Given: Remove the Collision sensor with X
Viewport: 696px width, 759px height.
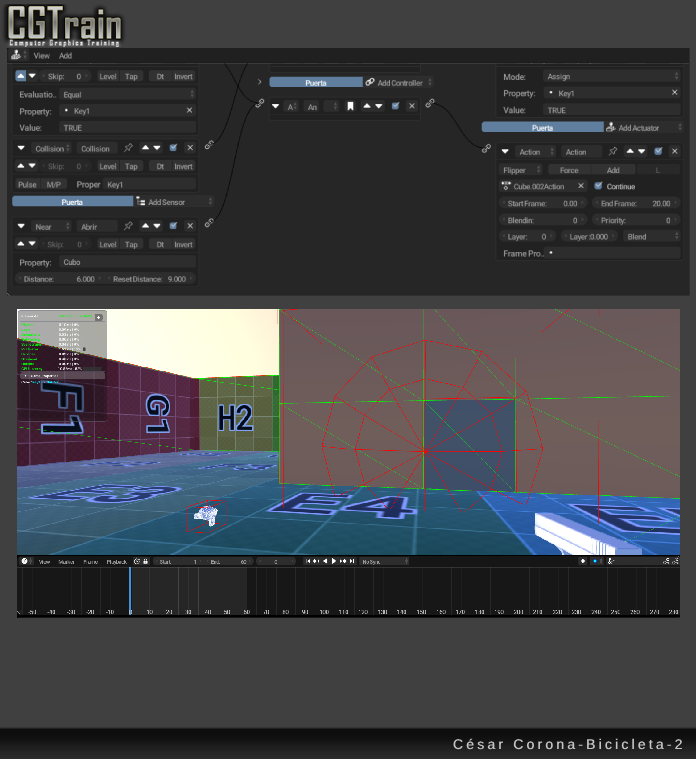Looking at the screenshot, I should coord(190,148).
